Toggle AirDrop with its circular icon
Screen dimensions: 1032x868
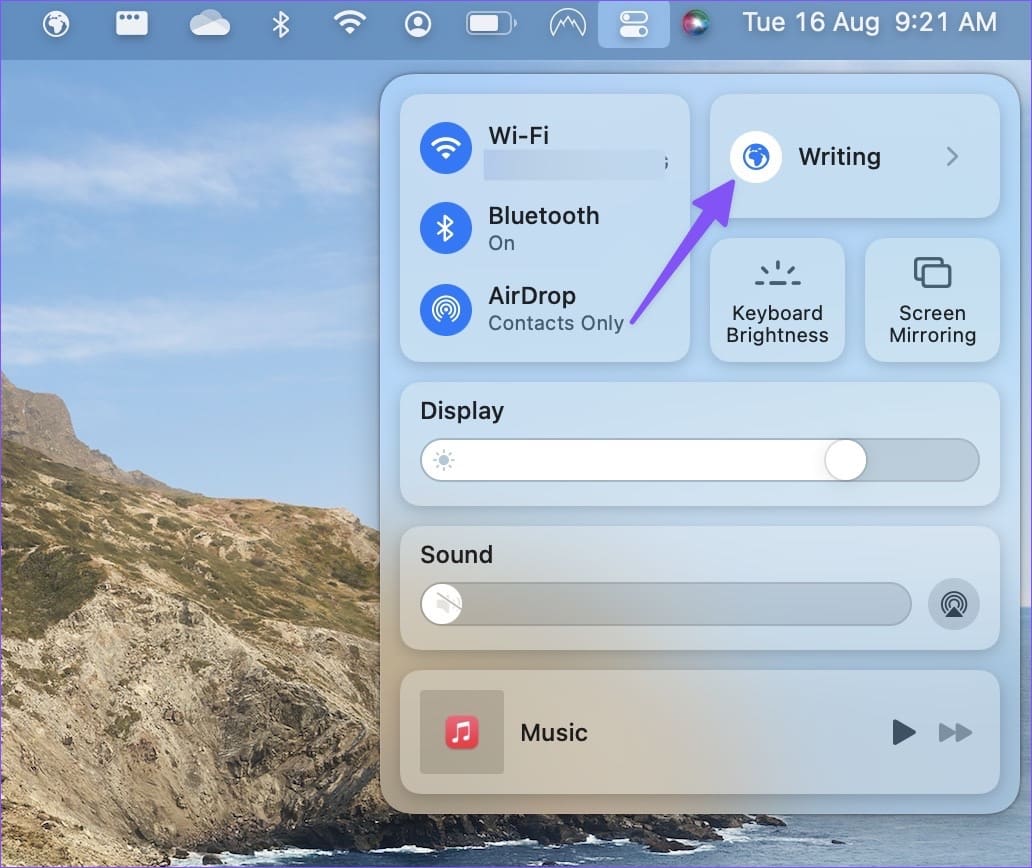[x=446, y=309]
